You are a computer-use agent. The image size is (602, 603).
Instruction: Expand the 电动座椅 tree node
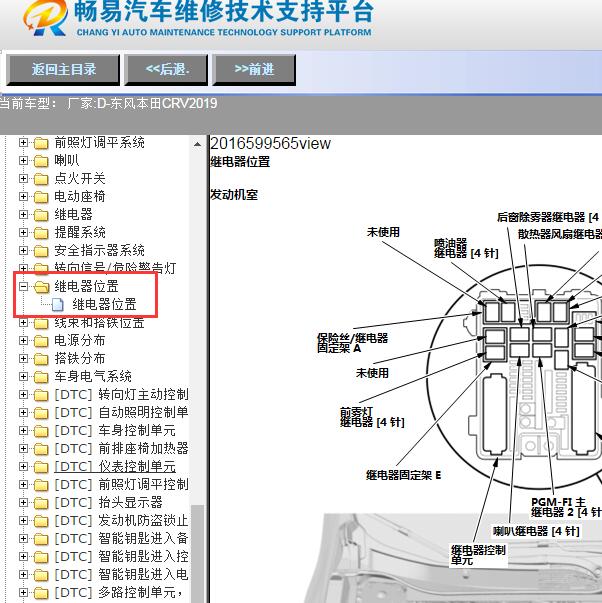pos(23,197)
